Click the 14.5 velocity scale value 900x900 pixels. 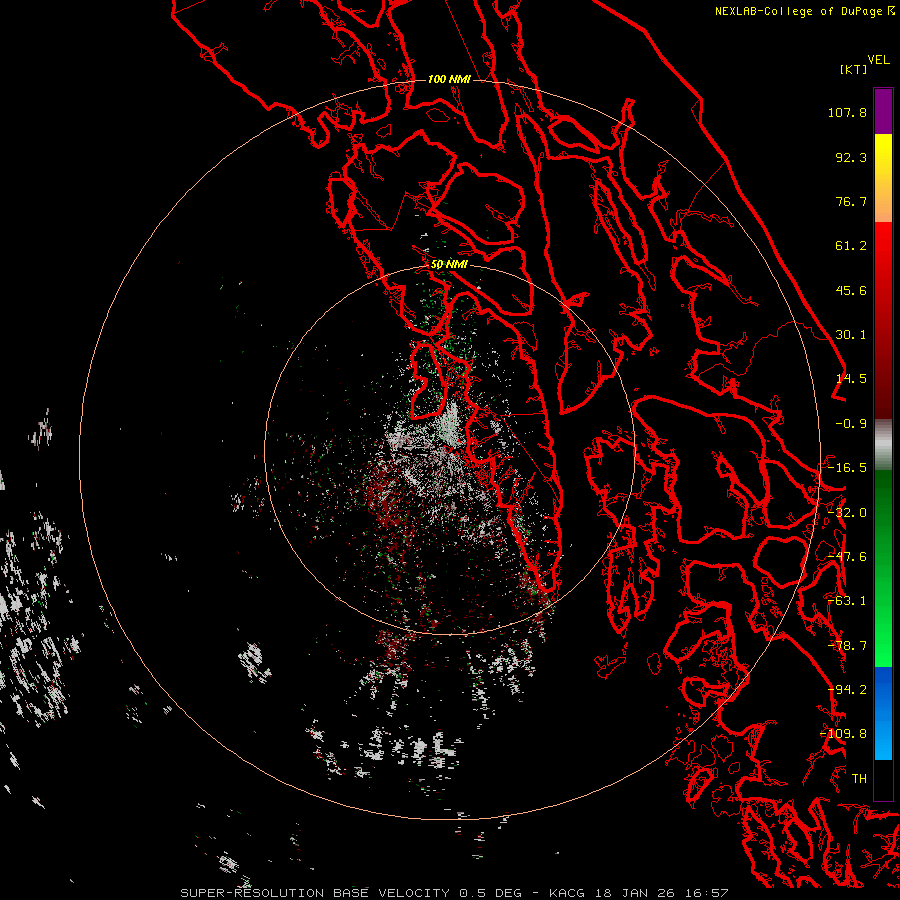(851, 379)
